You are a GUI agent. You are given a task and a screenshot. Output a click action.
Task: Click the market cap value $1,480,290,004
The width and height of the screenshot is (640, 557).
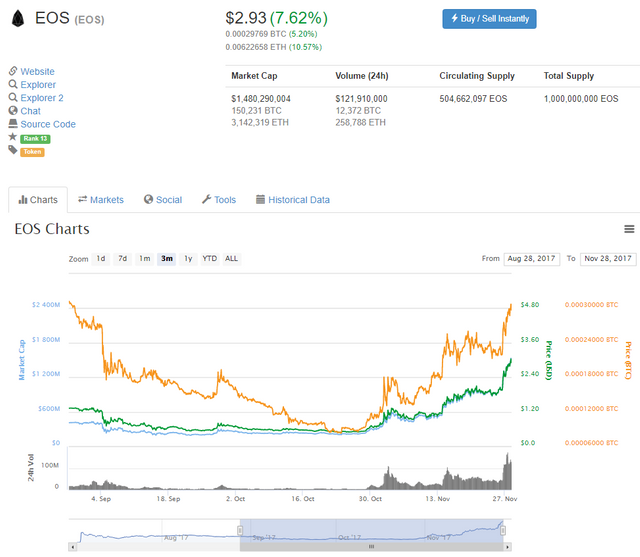coord(261,99)
